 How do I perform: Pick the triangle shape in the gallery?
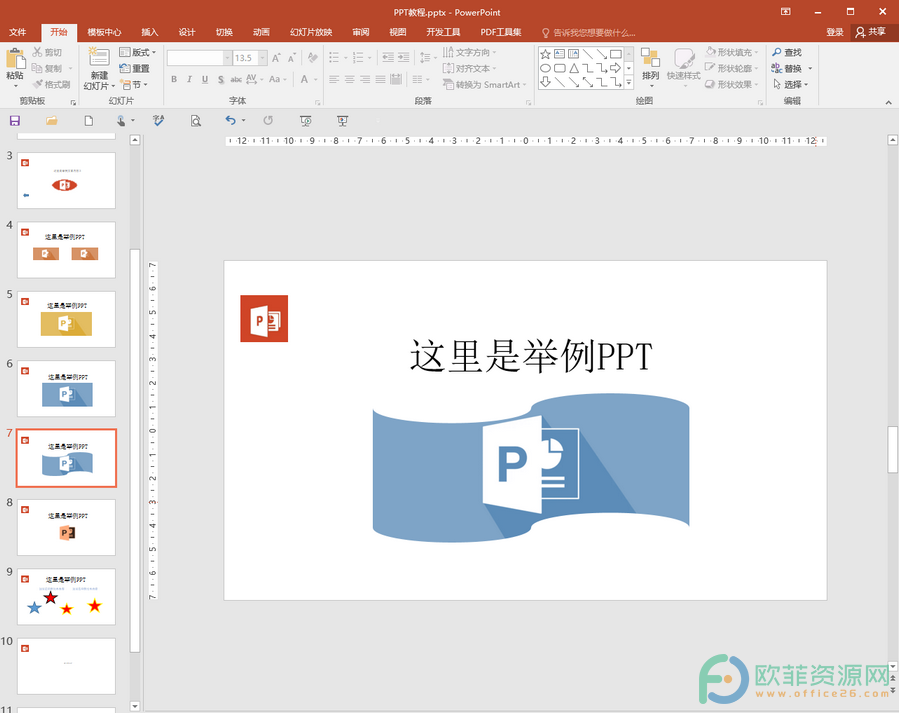pyautogui.click(x=574, y=68)
